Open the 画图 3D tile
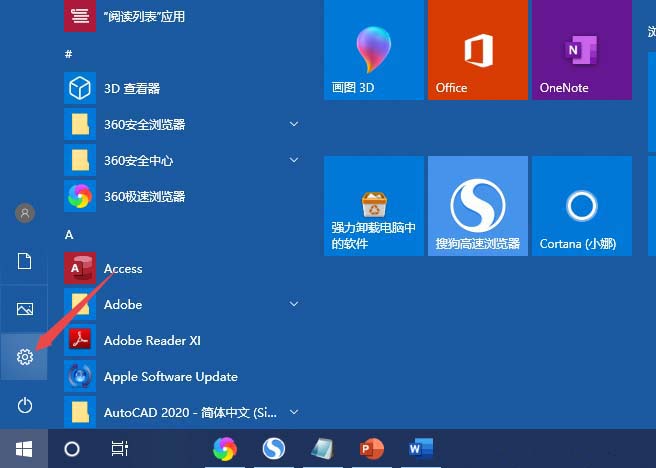 coord(374,50)
